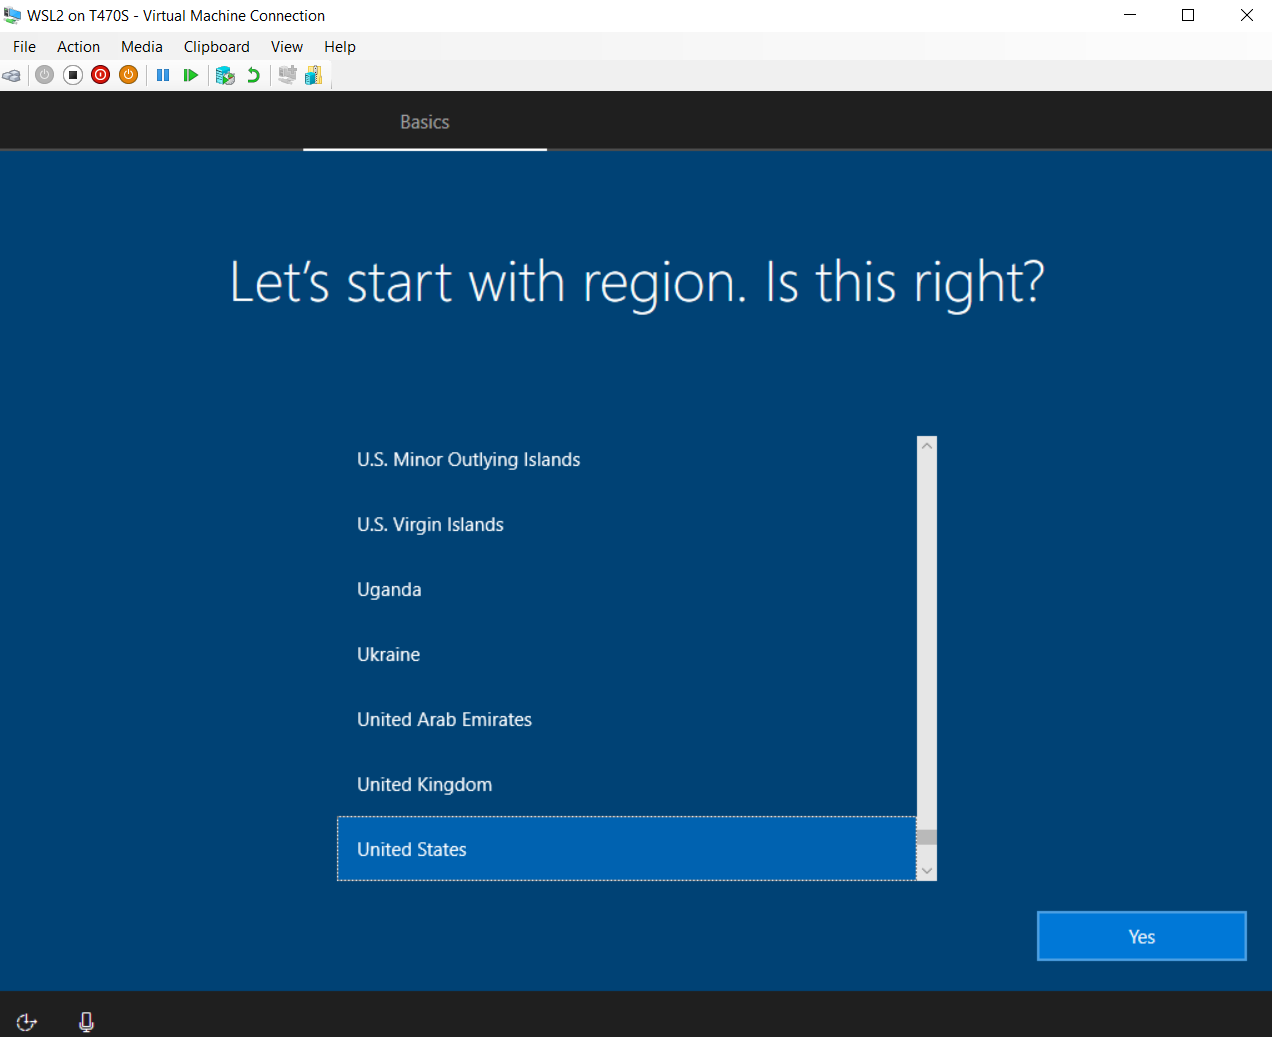
Task: Select Uganda in the region list
Action: (389, 589)
